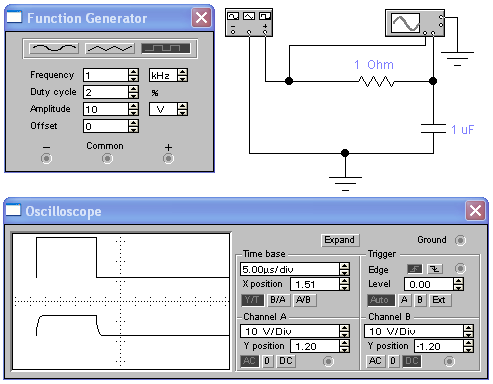This screenshot has width=493, height=384.
Task: Click the Channel B Y position -1.20 field
Action: (439, 346)
